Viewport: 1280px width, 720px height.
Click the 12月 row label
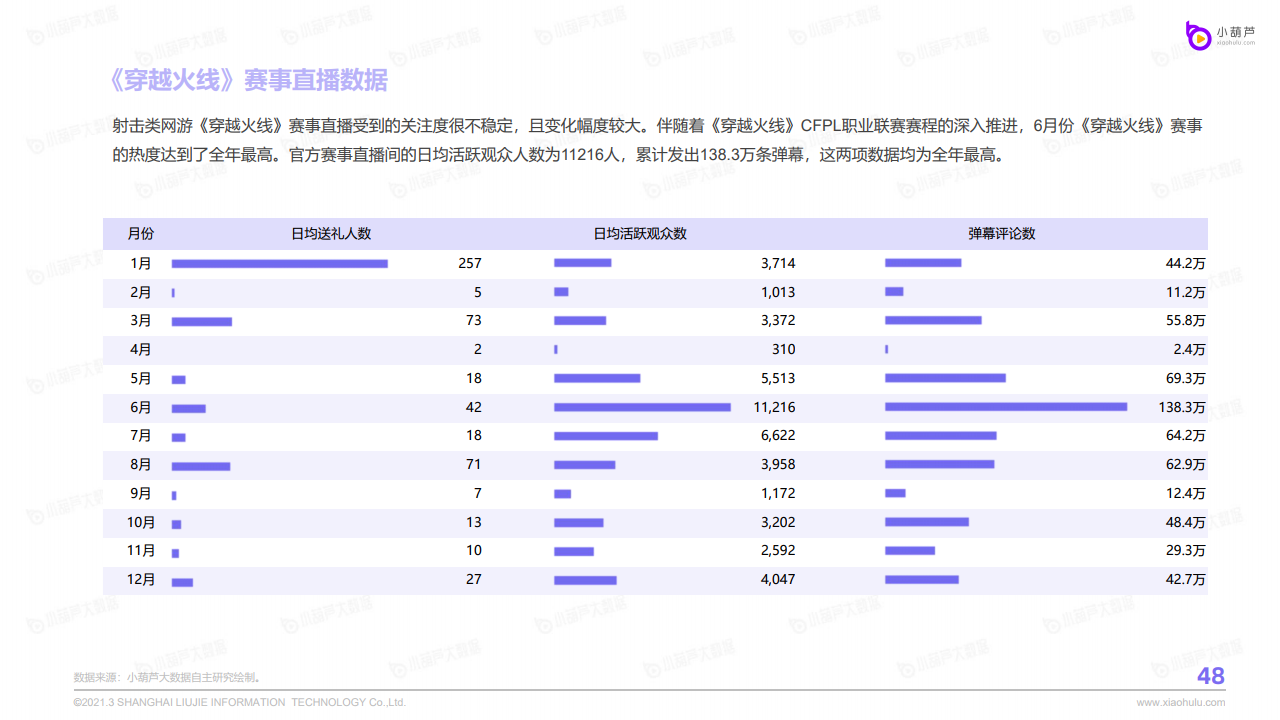[x=141, y=580]
